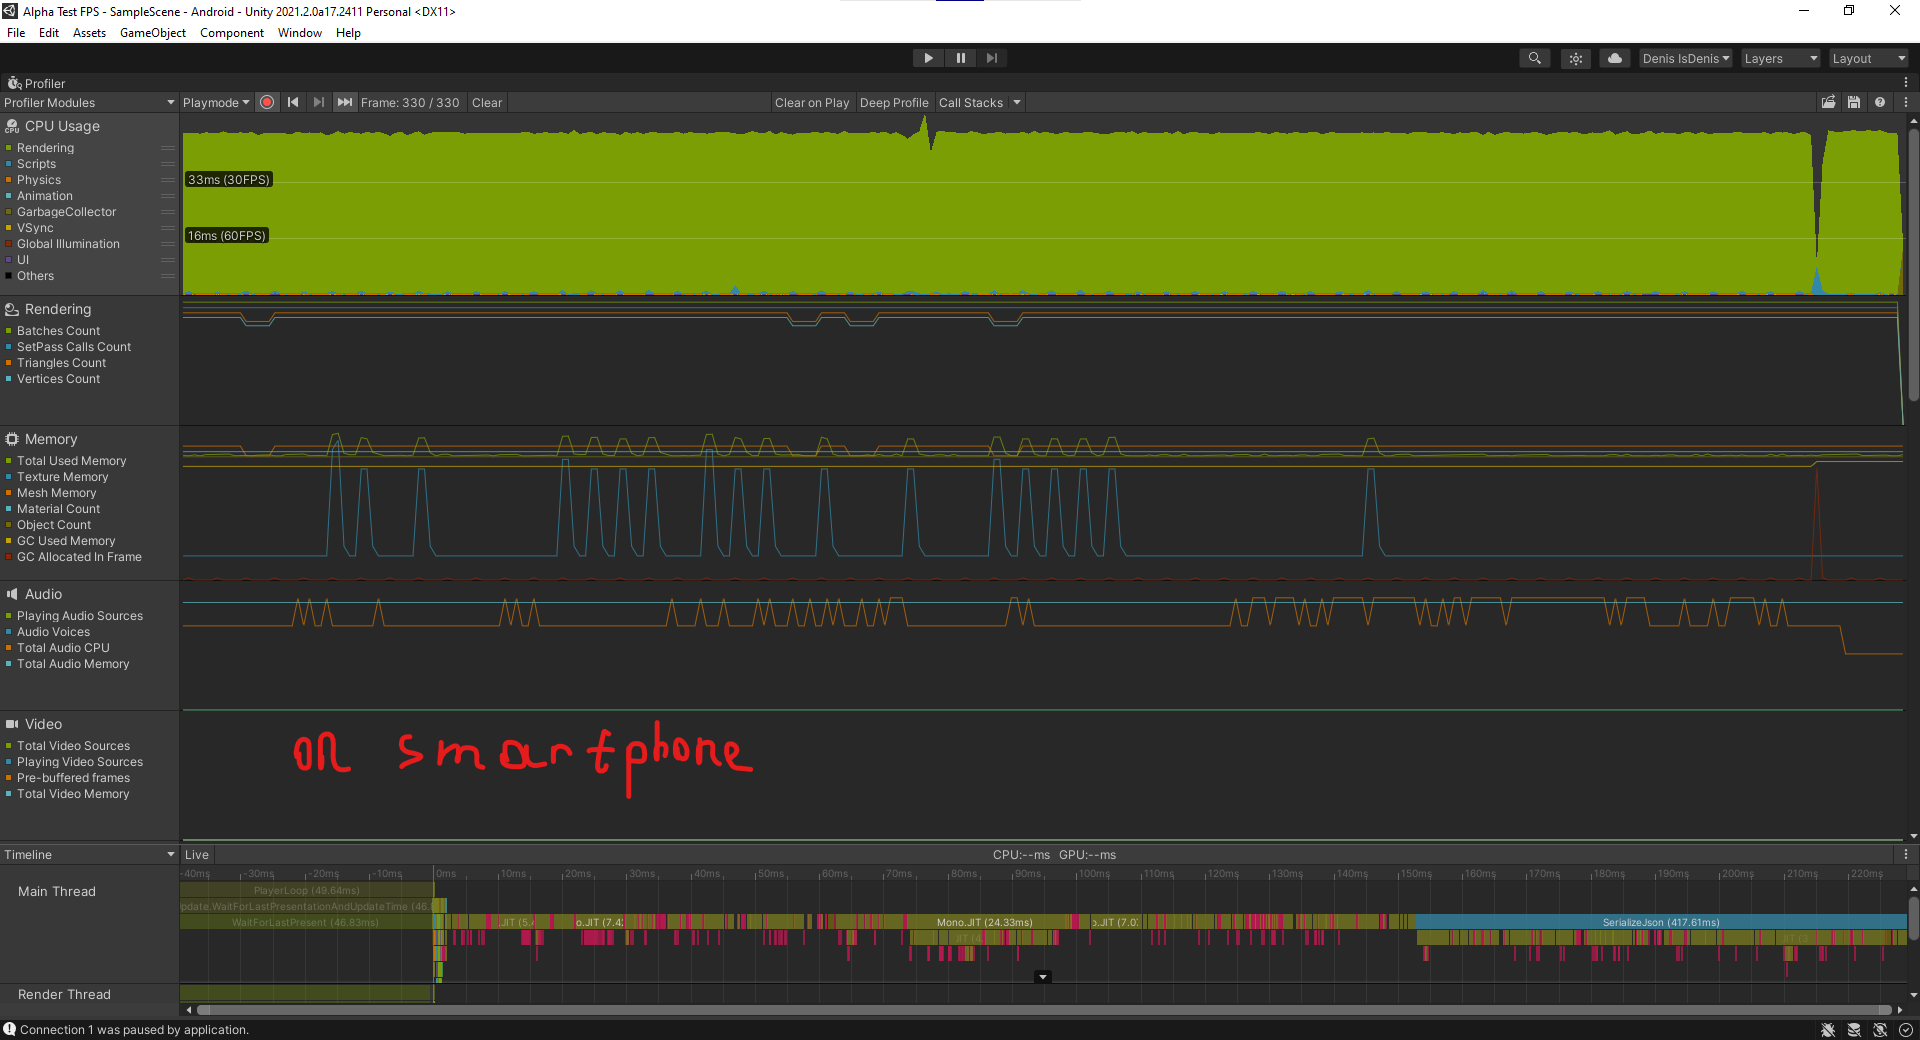This screenshot has width=1920, height=1040.
Task: Toggle Batches Count series visibility
Action: (8, 331)
